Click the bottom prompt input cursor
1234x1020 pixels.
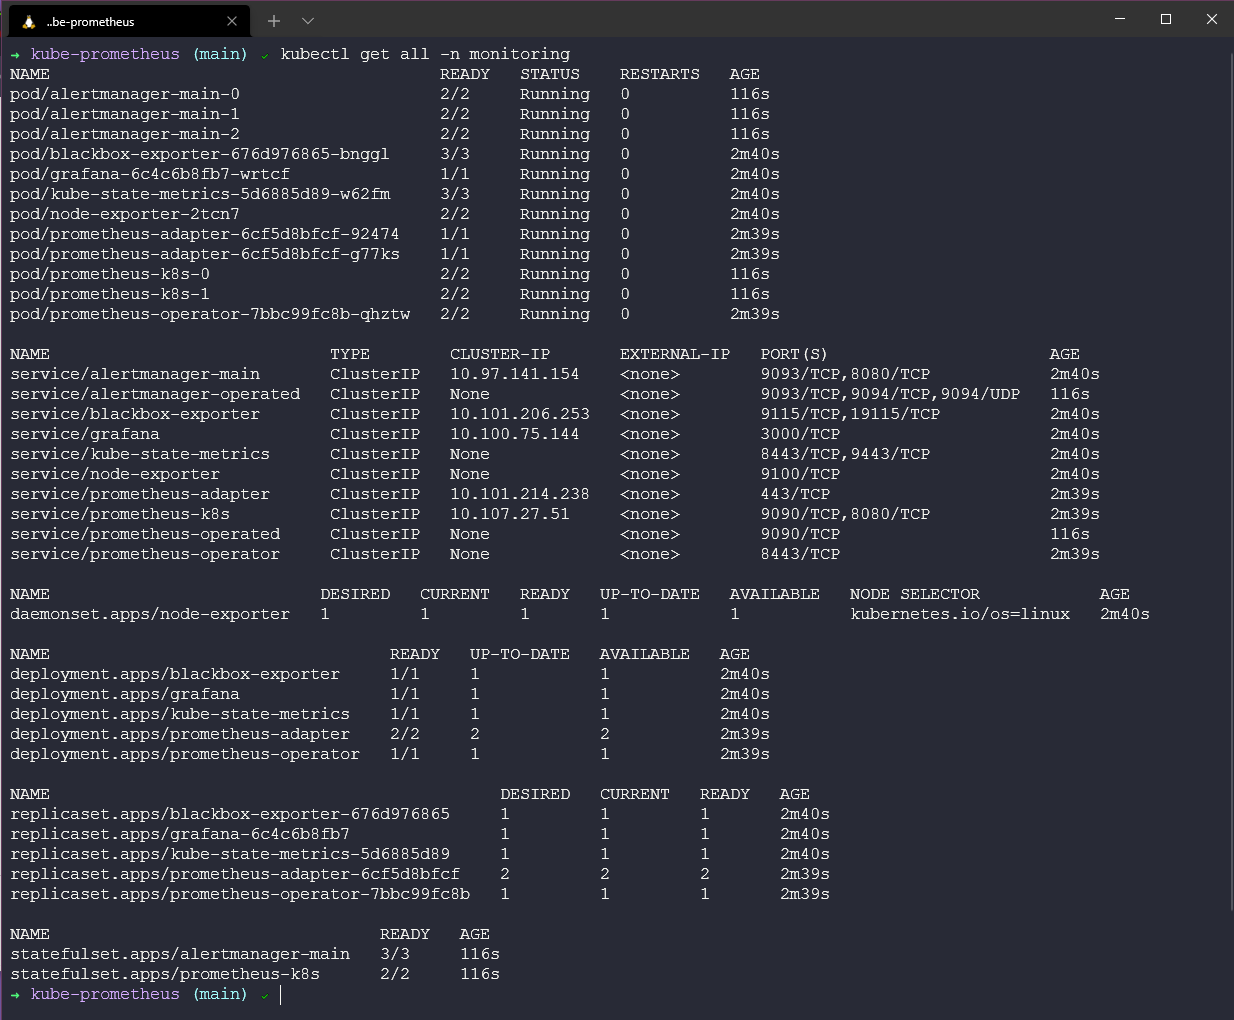[x=281, y=994]
